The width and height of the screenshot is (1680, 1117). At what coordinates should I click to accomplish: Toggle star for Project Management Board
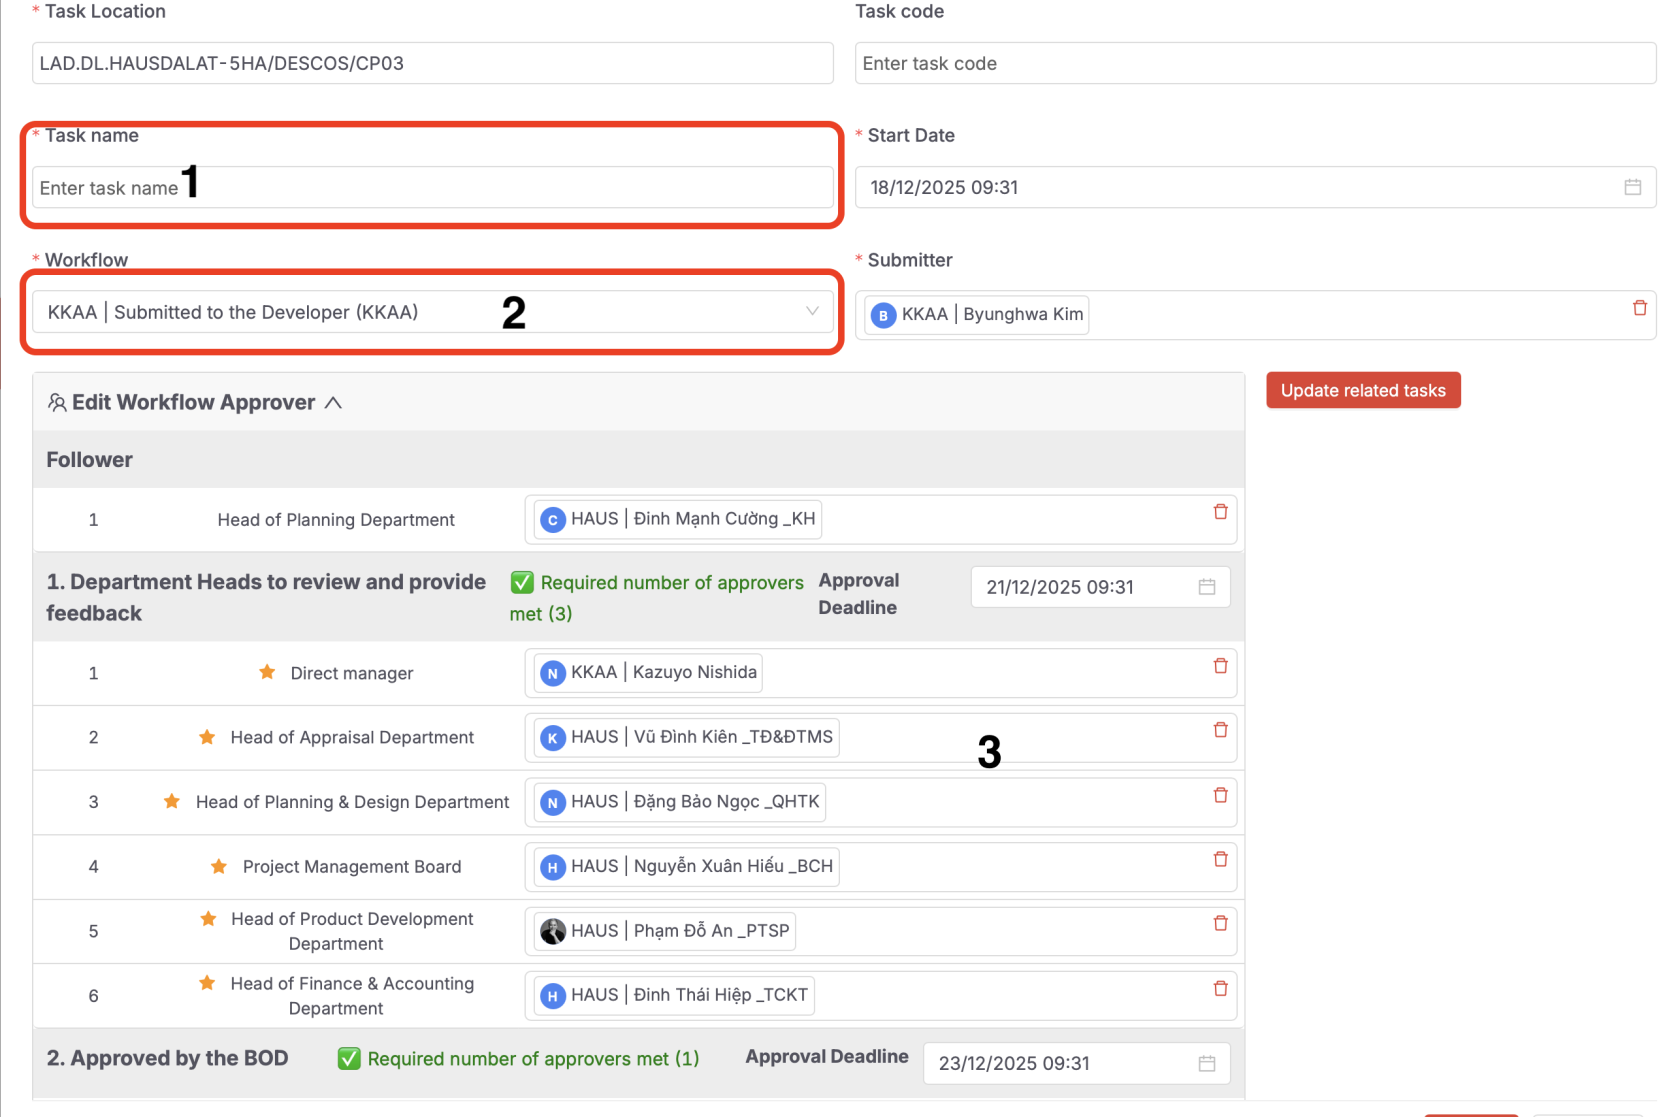tap(219, 866)
